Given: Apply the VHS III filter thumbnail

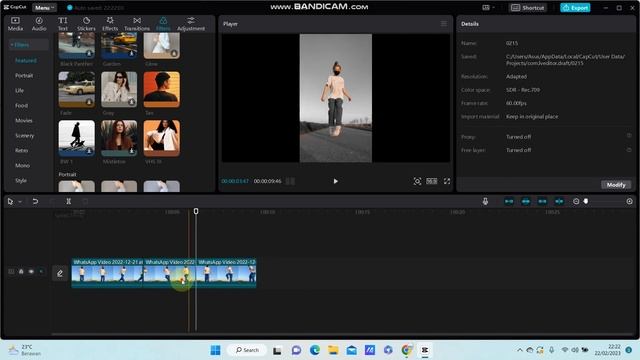Looking at the screenshot, I should [x=162, y=138].
